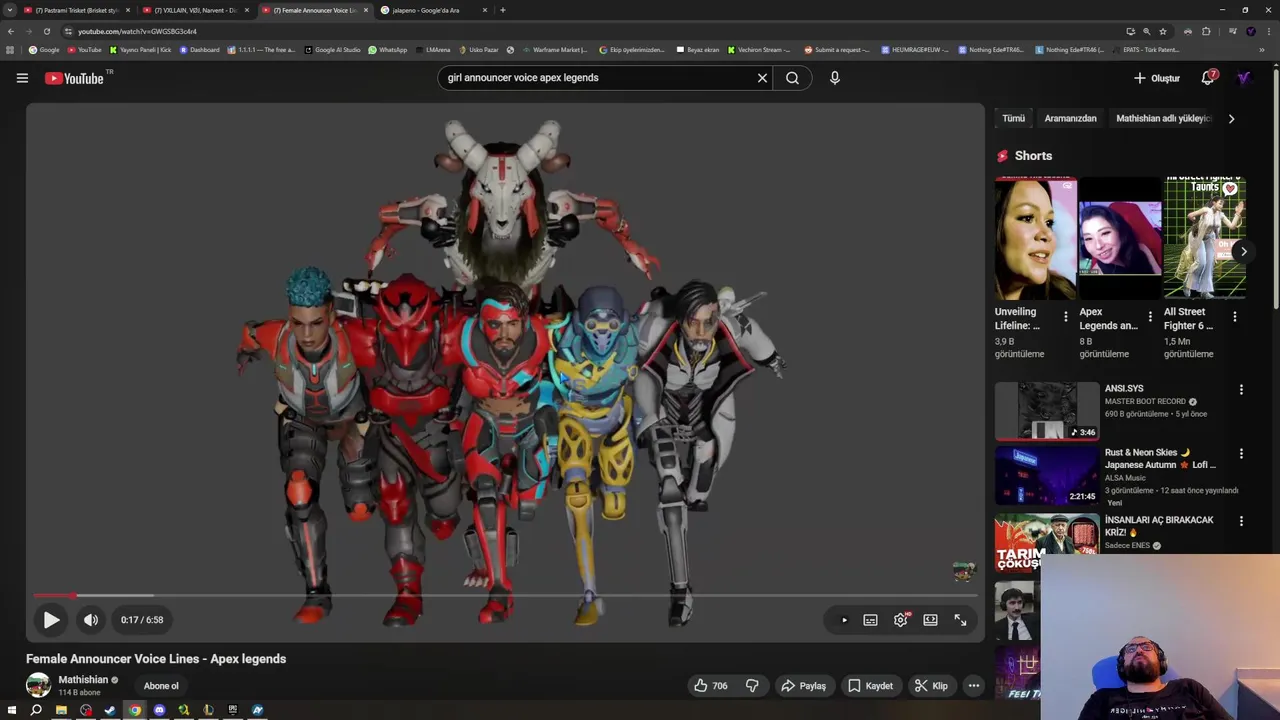Open the Unveiling Lifeline short thumbnail
This screenshot has height=720, width=1280.
1035,238
